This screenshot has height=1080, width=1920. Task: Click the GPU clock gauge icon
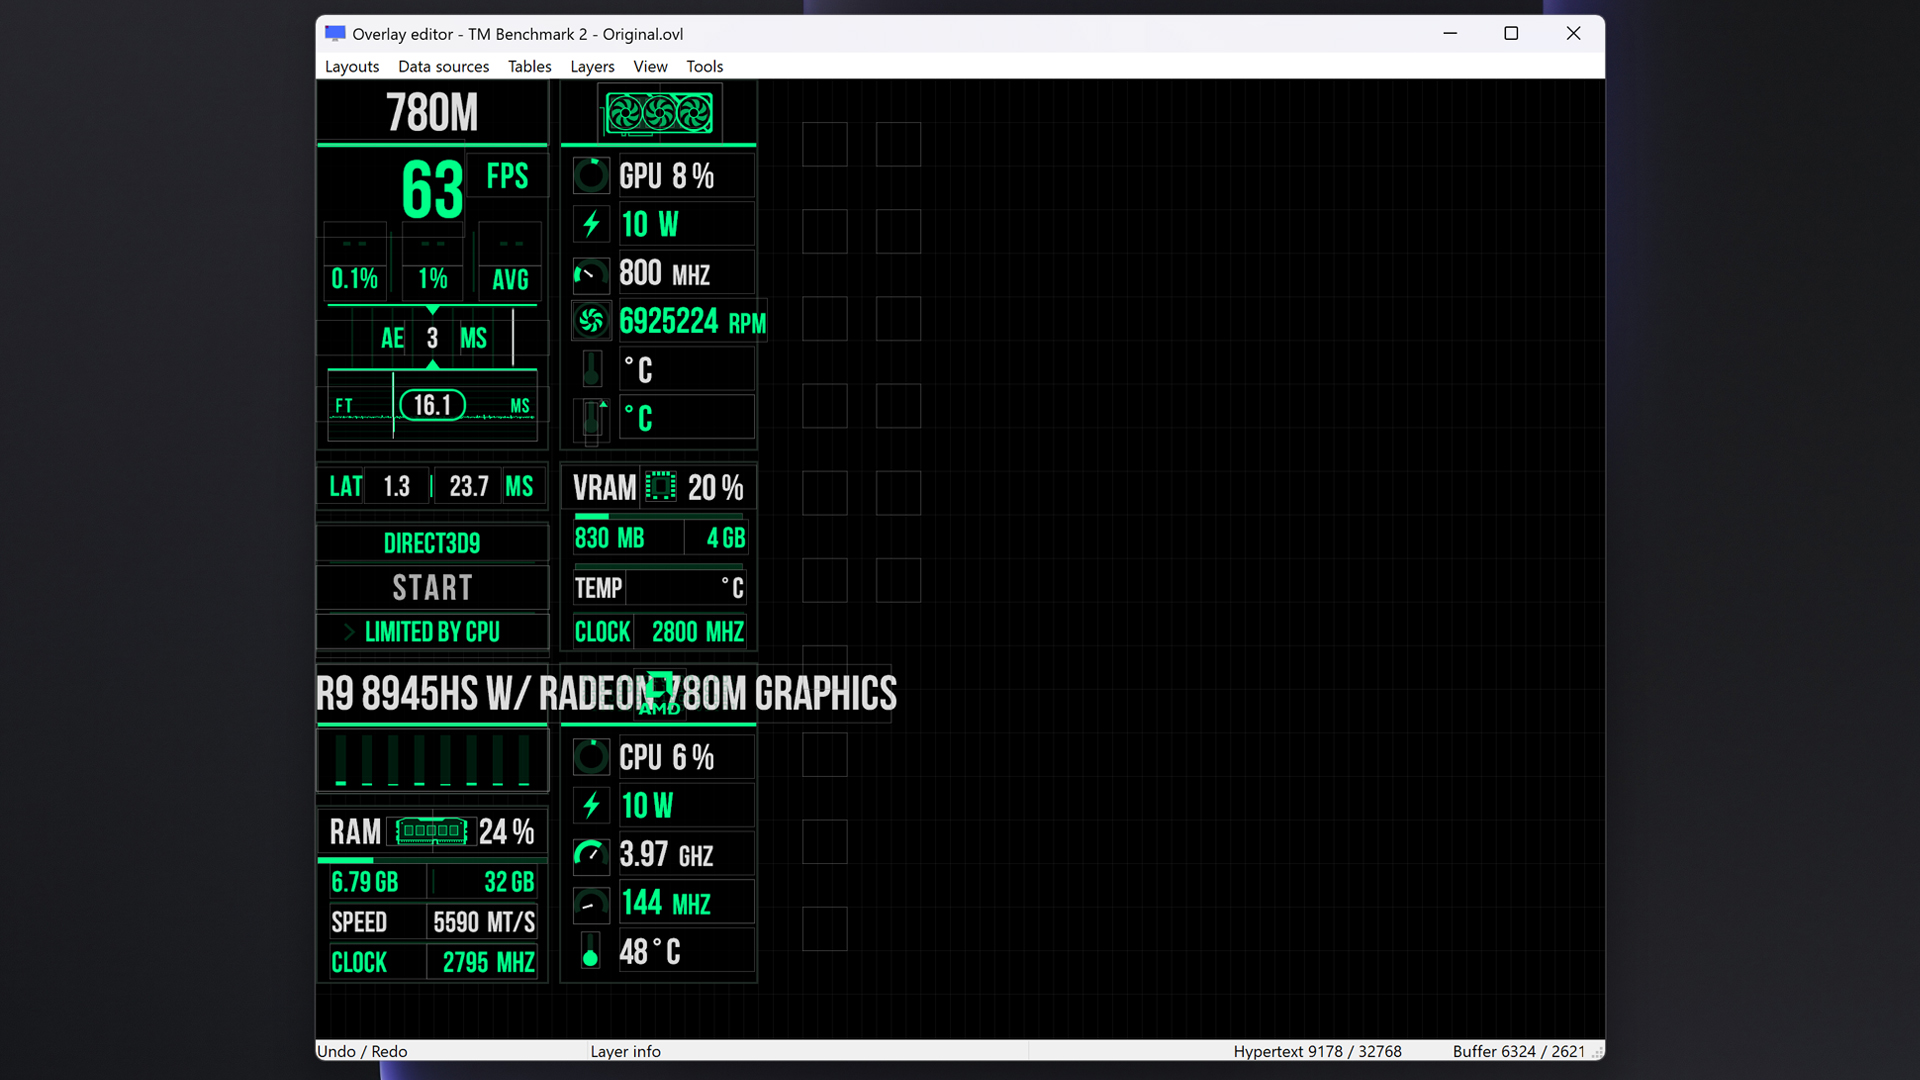click(591, 273)
